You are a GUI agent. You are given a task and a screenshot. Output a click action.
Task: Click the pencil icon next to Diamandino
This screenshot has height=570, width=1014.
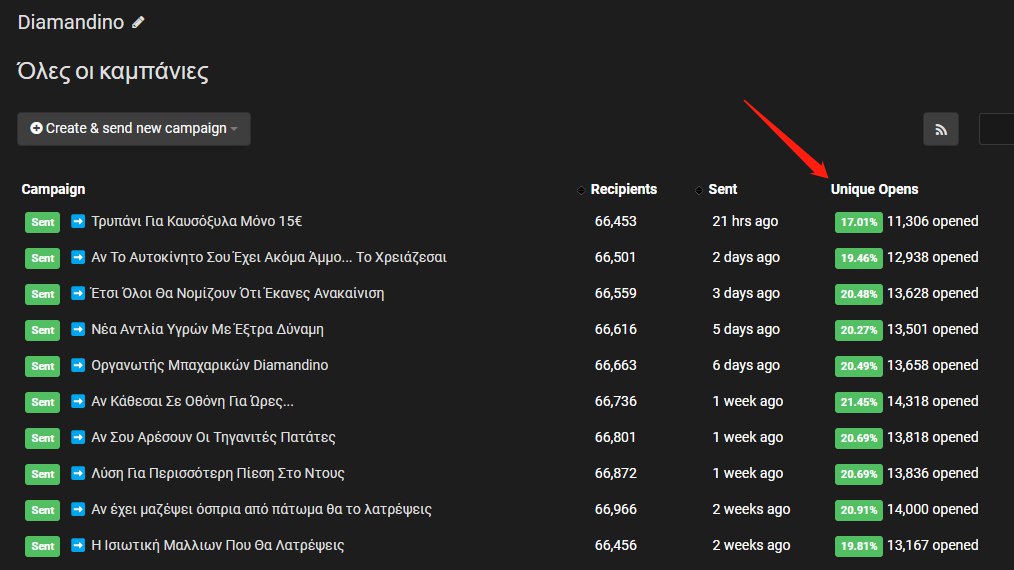click(138, 23)
